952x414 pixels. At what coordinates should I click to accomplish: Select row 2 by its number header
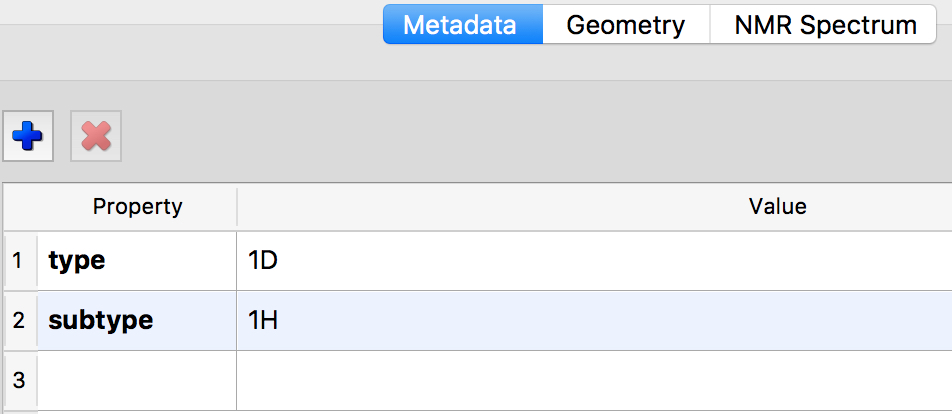click(18, 321)
